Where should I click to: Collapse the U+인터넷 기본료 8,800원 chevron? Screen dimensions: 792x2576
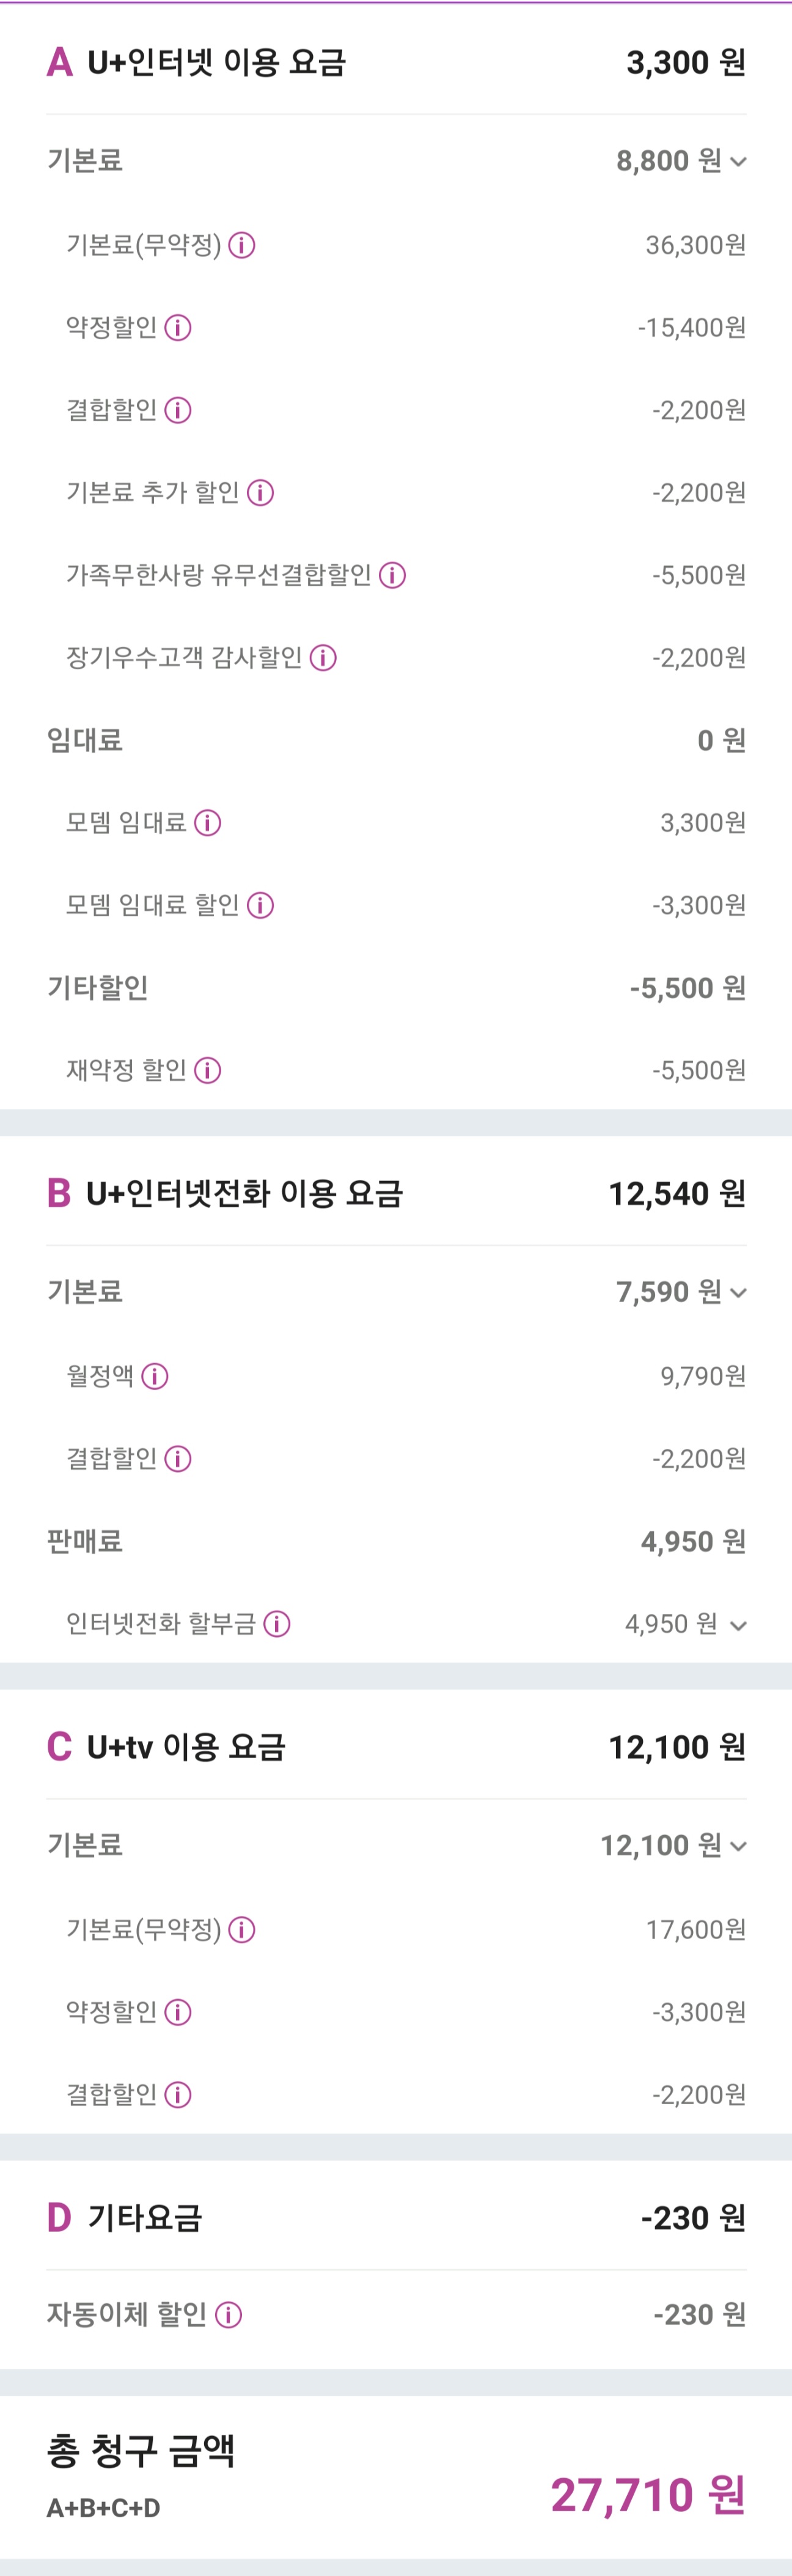(738, 162)
